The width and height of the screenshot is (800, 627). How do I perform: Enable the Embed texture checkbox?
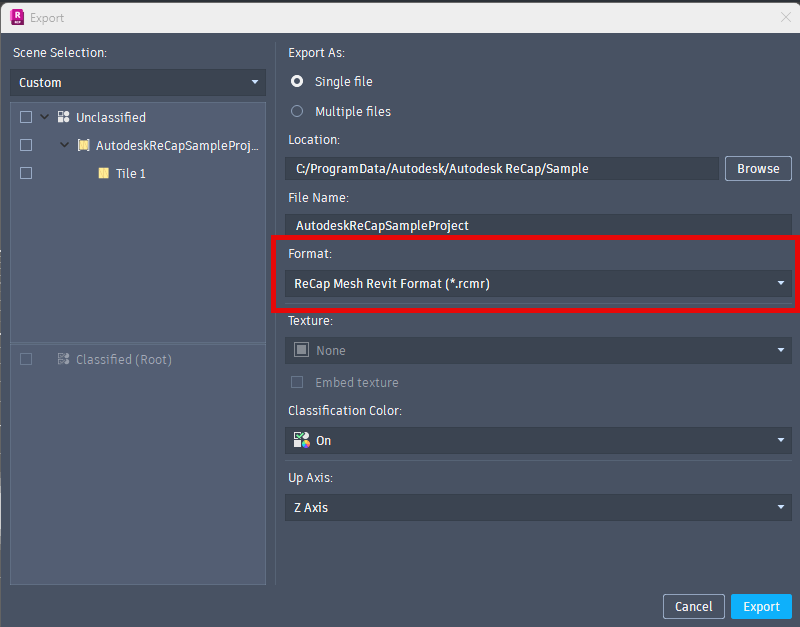pyautogui.click(x=297, y=382)
